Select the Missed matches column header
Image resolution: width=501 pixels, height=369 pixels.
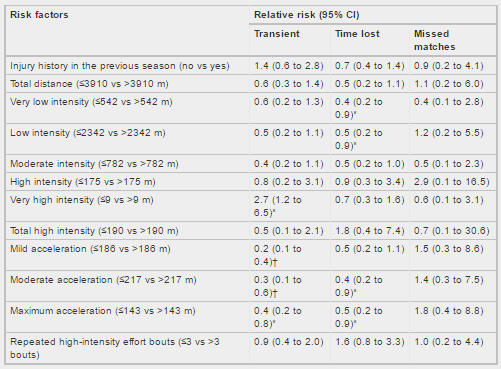pos(434,40)
